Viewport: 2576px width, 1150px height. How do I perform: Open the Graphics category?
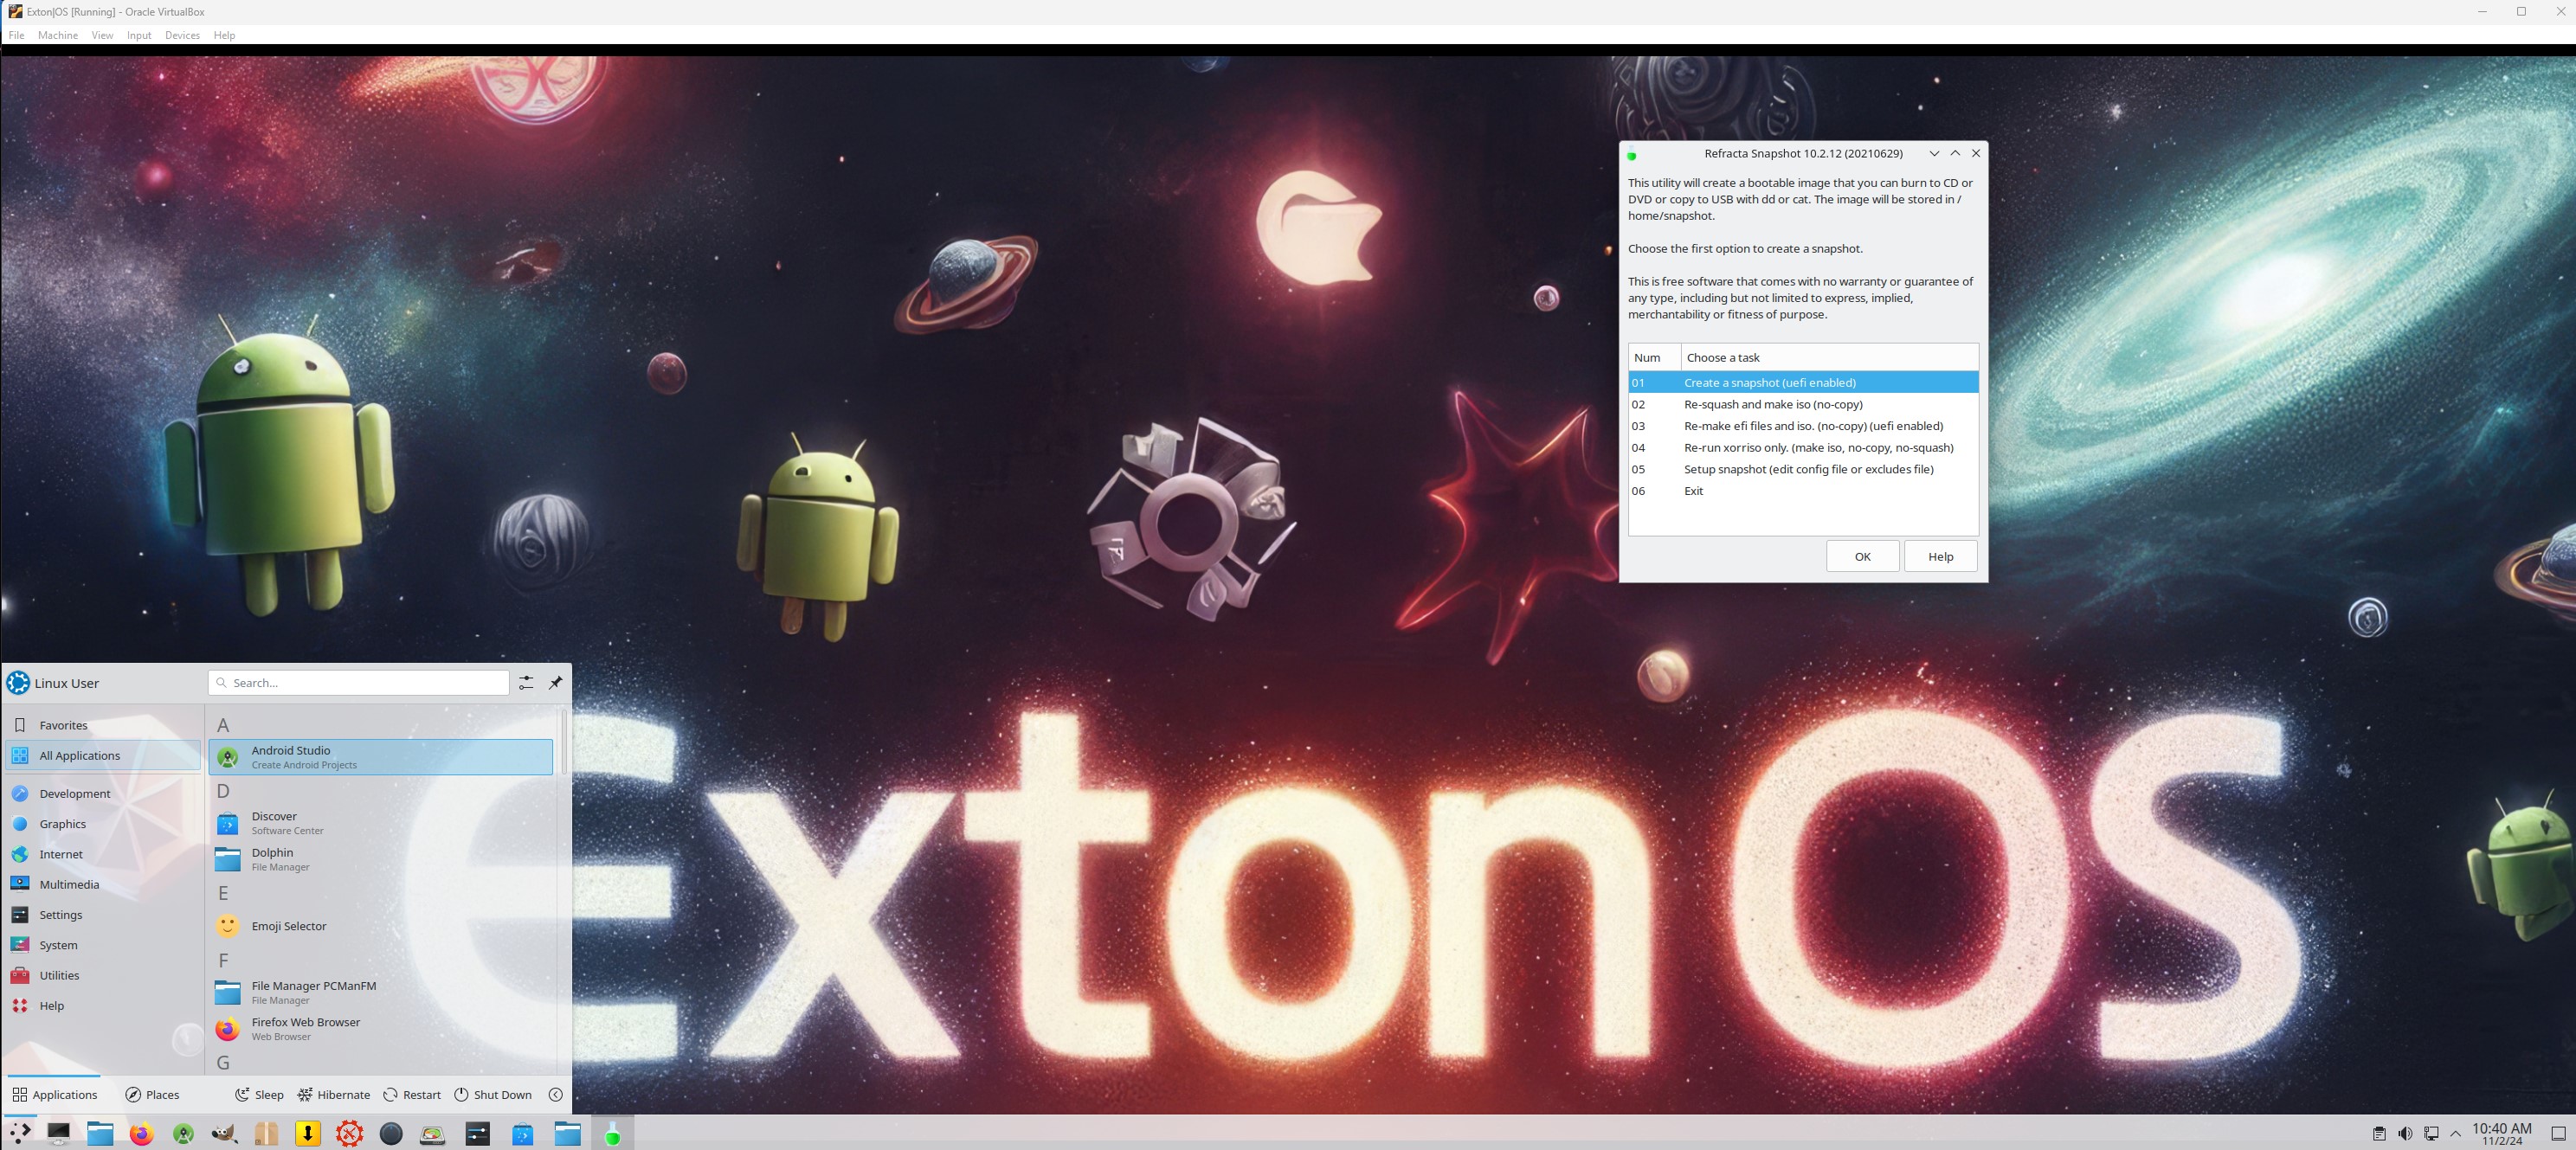click(103, 824)
